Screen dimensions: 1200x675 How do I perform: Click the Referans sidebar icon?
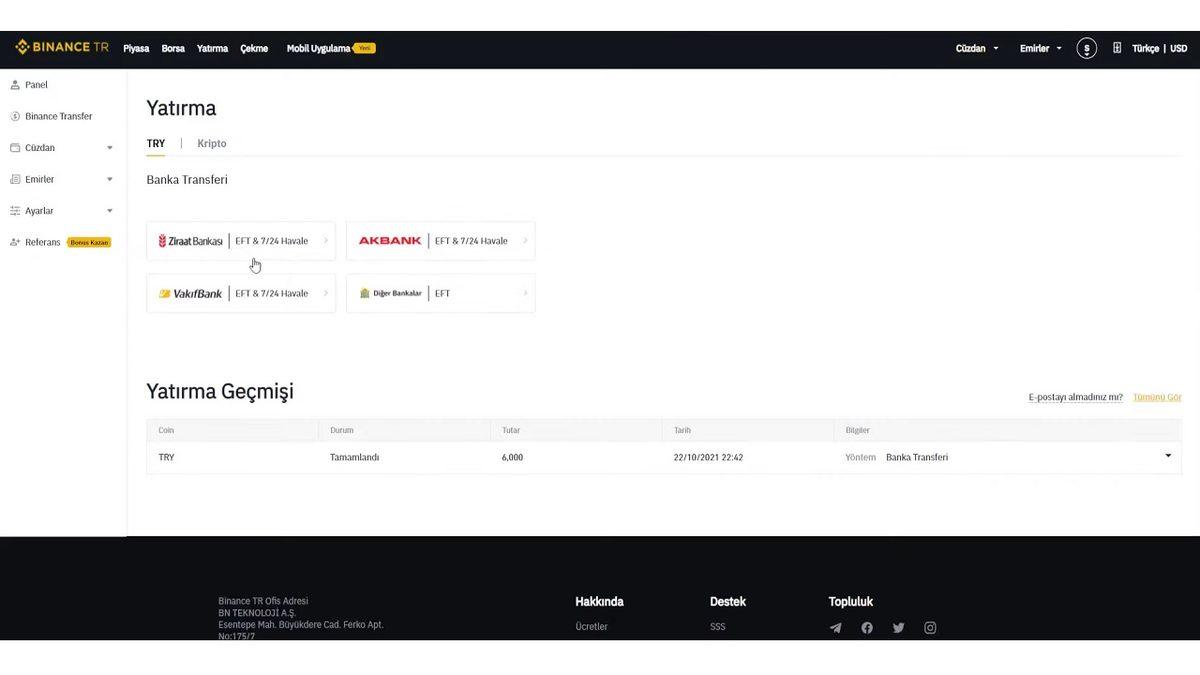14,242
